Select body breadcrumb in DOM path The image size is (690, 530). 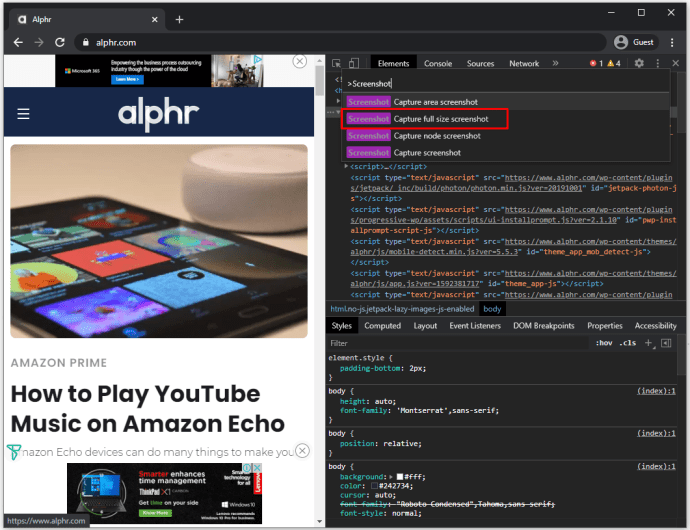[492, 309]
